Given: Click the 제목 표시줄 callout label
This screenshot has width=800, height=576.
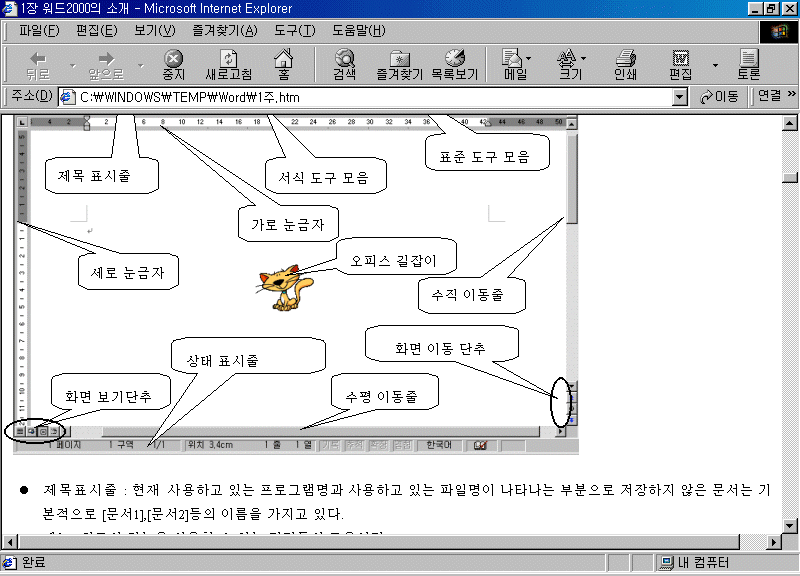Looking at the screenshot, I should pyautogui.click(x=94, y=176).
